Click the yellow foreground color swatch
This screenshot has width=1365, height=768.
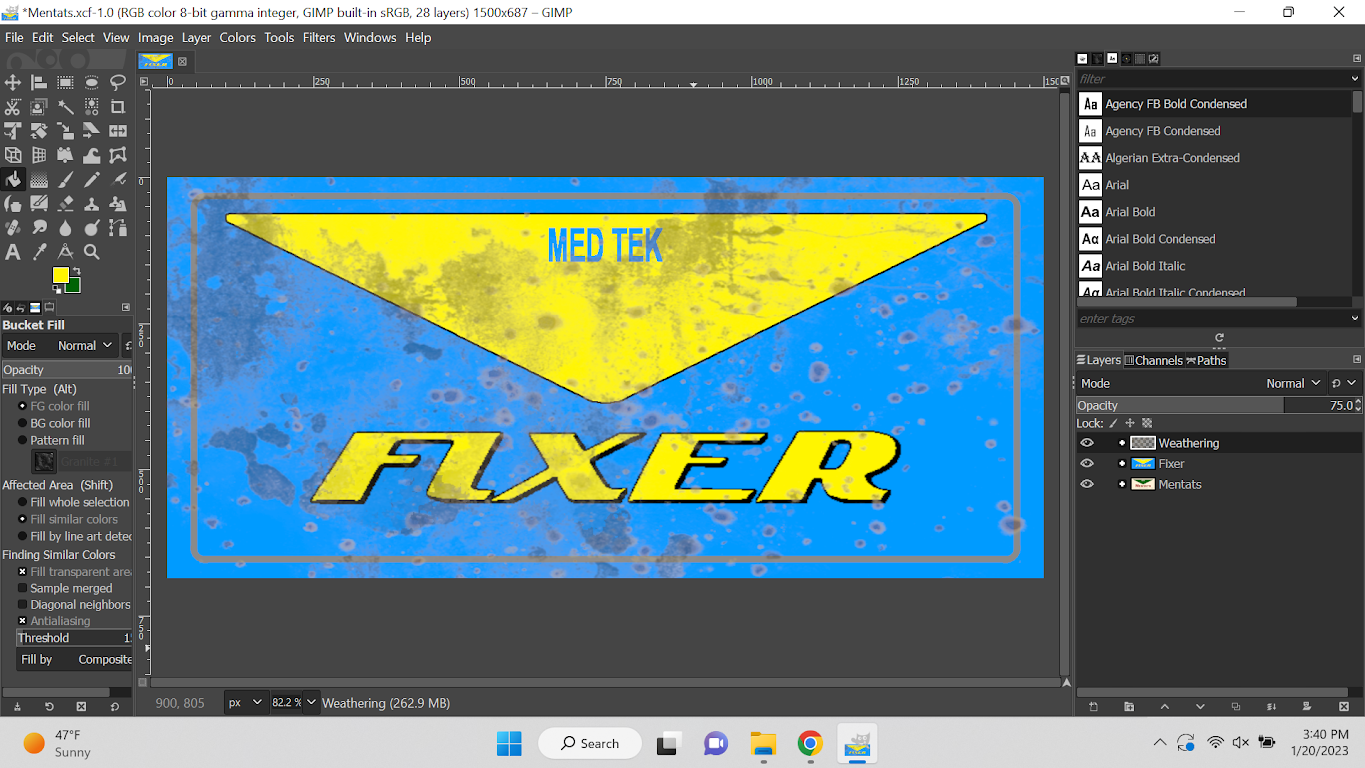[x=60, y=275]
